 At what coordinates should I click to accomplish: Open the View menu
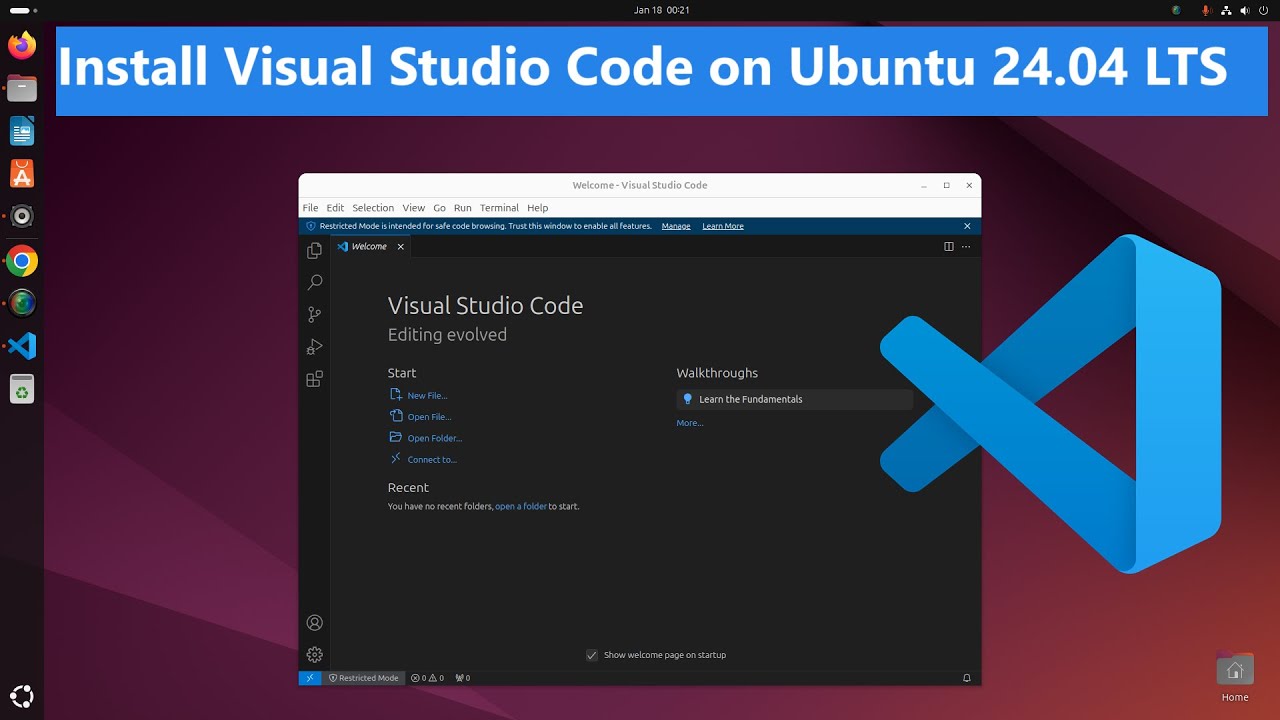click(x=414, y=208)
